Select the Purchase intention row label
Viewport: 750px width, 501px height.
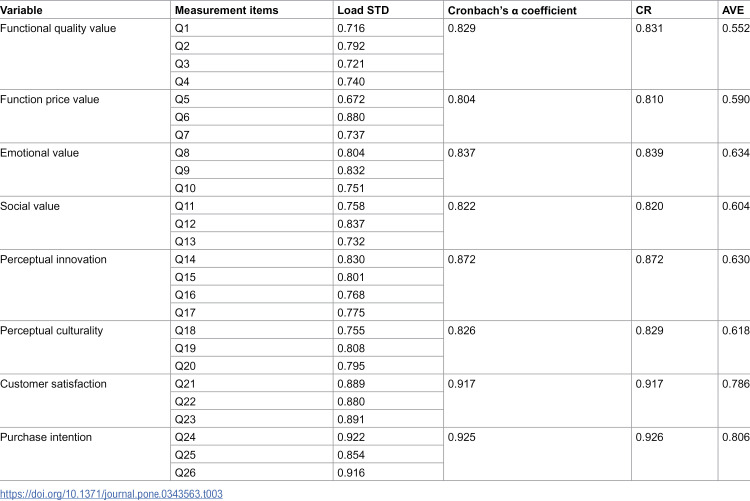[x=45, y=437]
